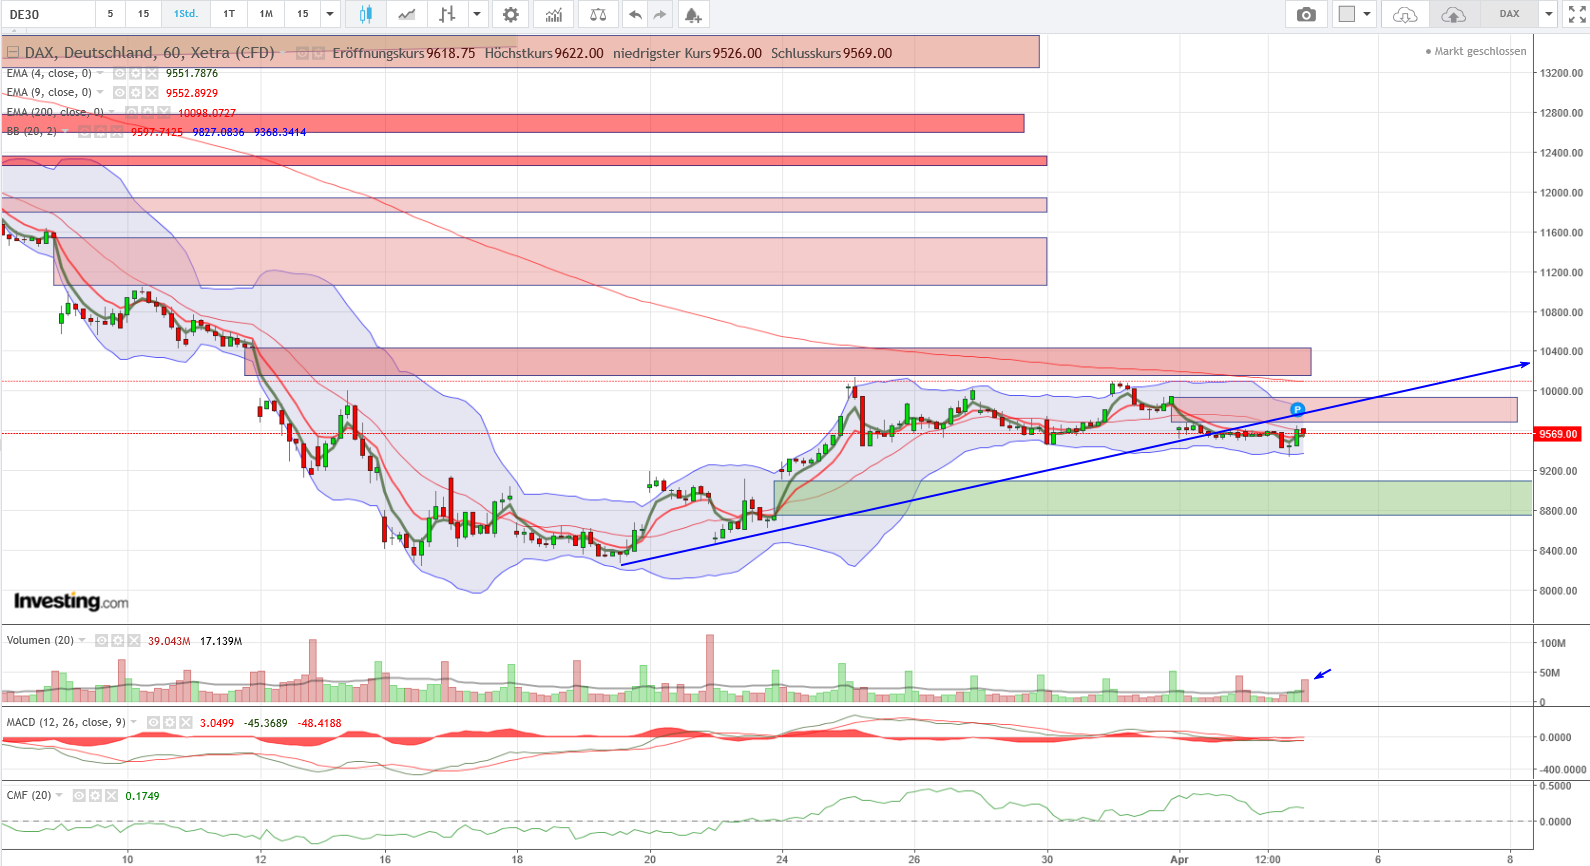The image size is (1590, 866).
Task: Click the DAX, Deutschland, 60, Xetra title
Action: coord(149,53)
